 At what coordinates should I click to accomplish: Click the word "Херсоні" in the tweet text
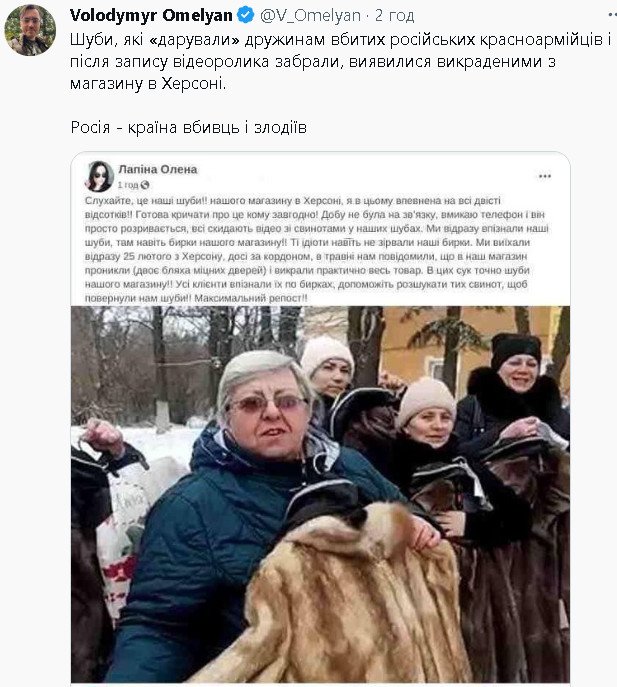click(194, 83)
